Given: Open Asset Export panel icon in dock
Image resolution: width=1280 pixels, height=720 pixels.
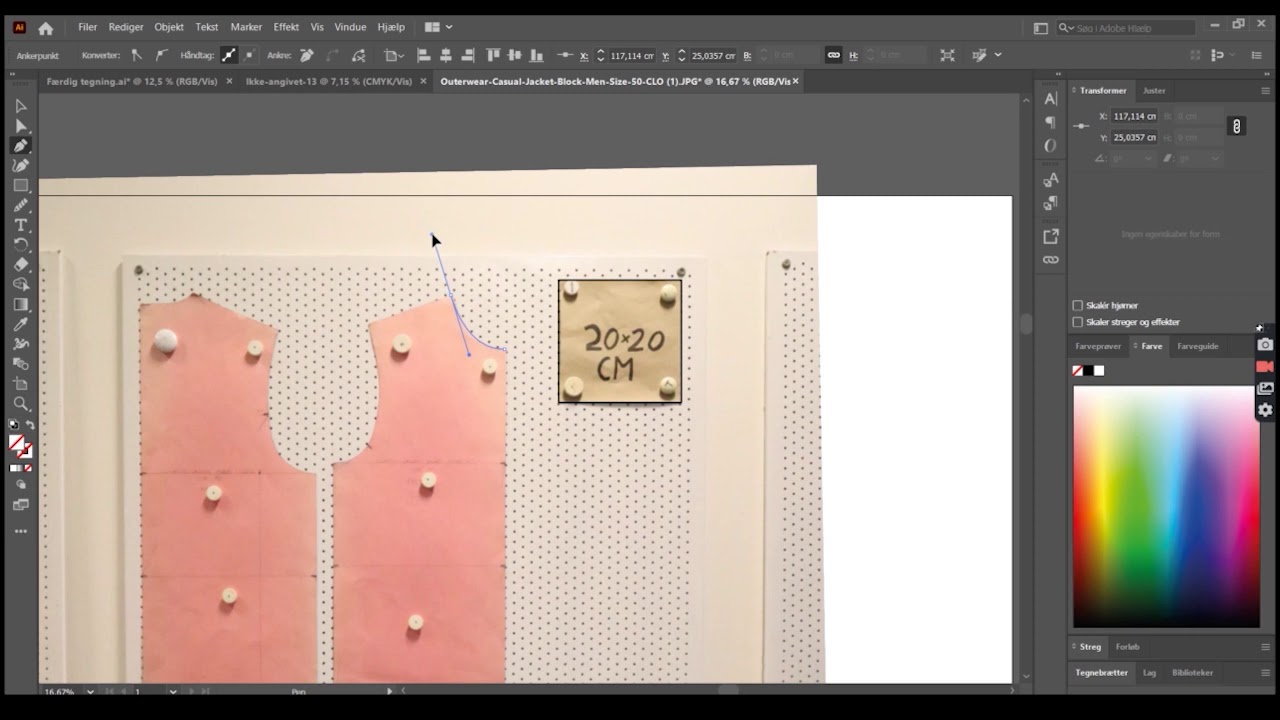Looking at the screenshot, I should click(x=1050, y=237).
